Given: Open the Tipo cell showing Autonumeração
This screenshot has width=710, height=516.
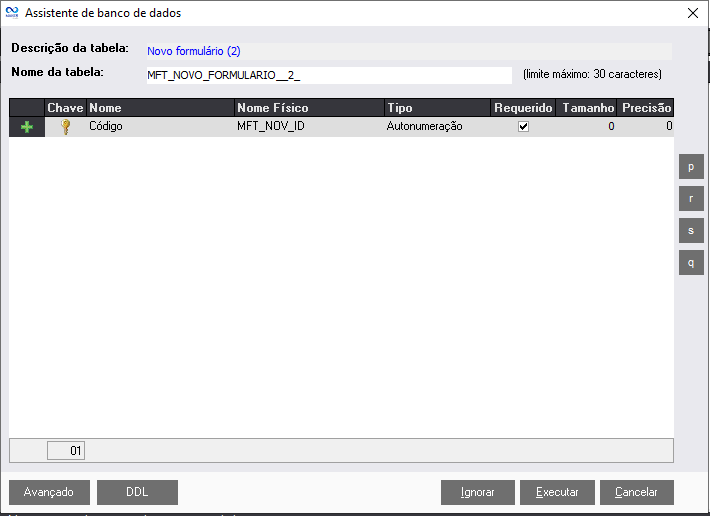Looking at the screenshot, I should coord(437,127).
